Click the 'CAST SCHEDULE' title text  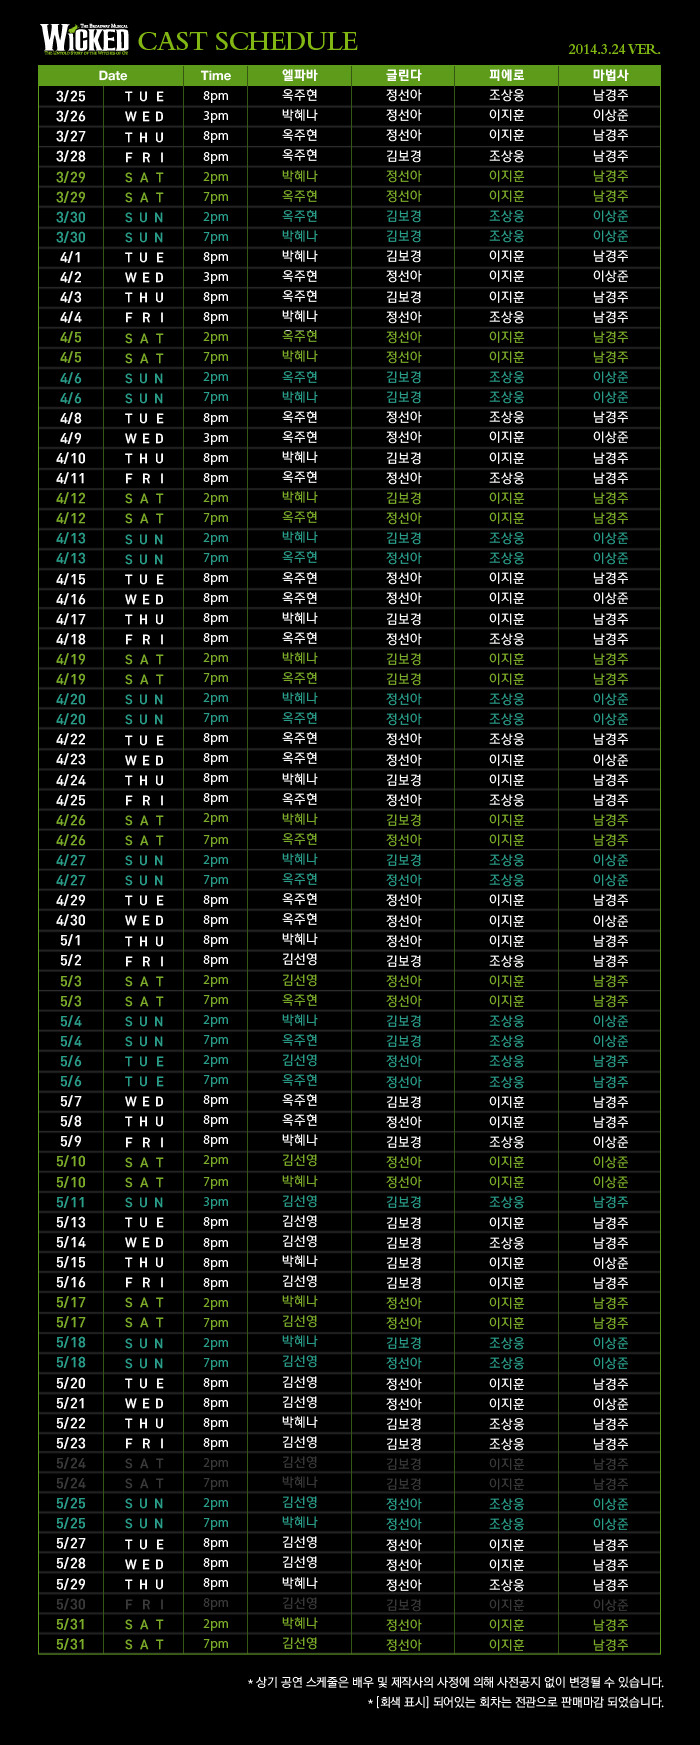tap(248, 41)
